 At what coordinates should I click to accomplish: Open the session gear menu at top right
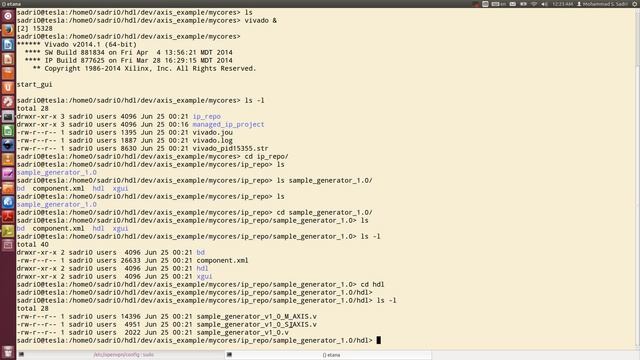coord(635,4)
